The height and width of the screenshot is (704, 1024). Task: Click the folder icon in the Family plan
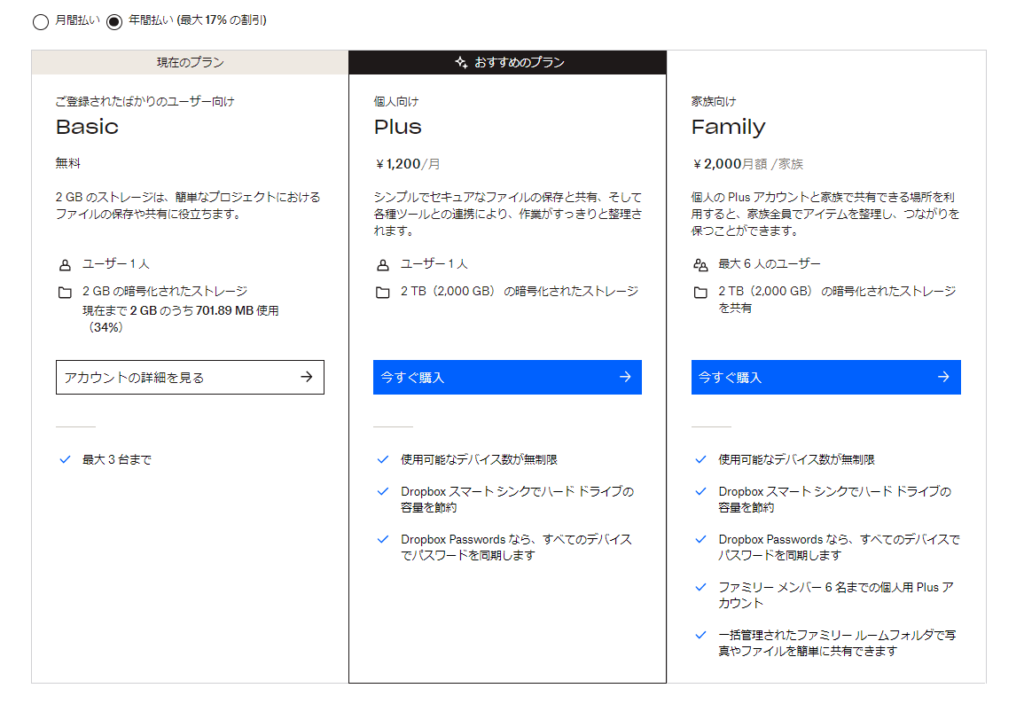700,293
